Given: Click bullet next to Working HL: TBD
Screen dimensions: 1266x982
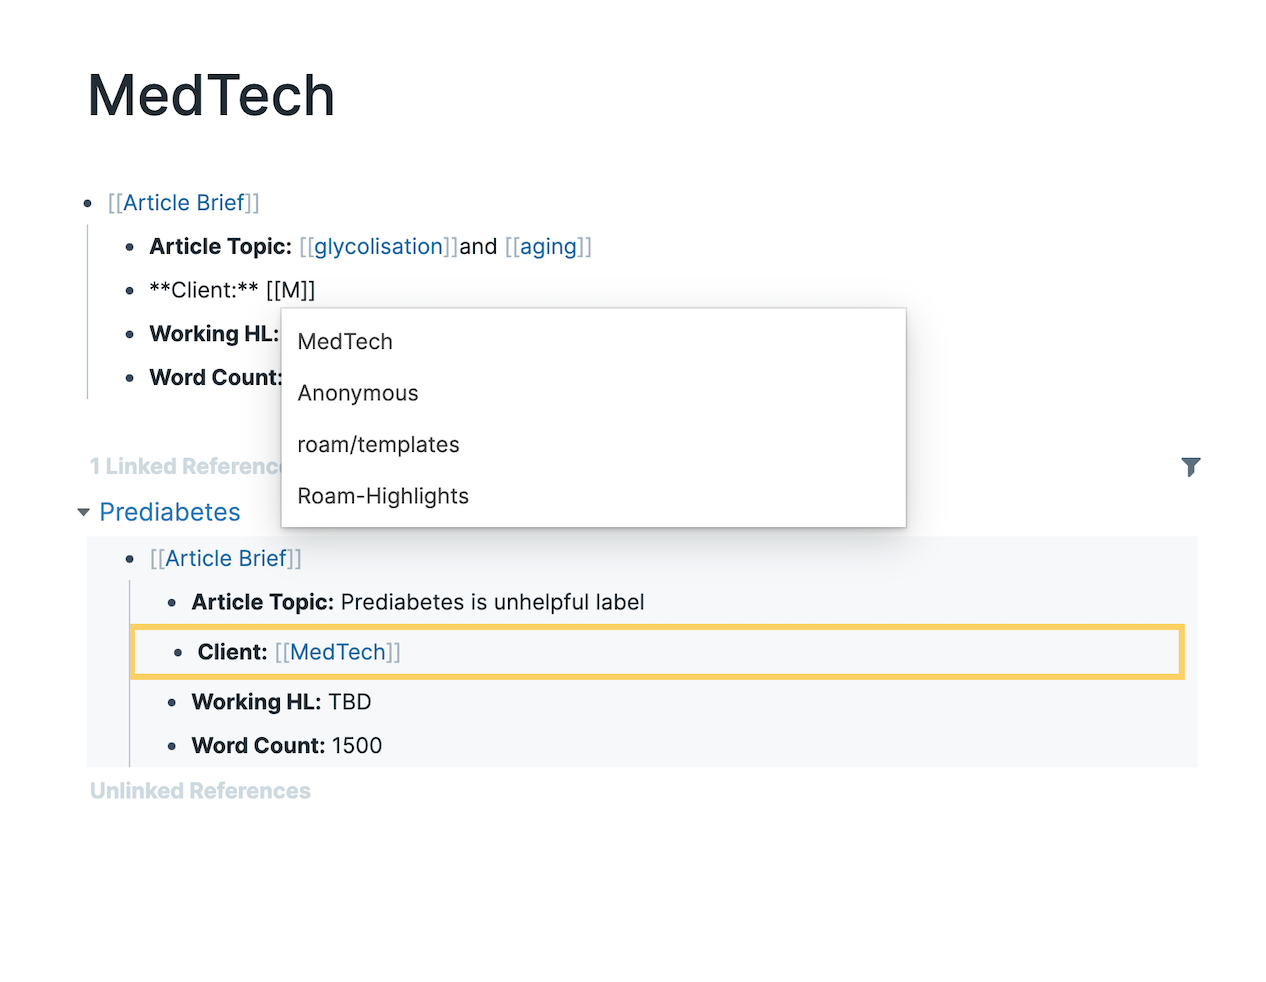Looking at the screenshot, I should pyautogui.click(x=172, y=703).
